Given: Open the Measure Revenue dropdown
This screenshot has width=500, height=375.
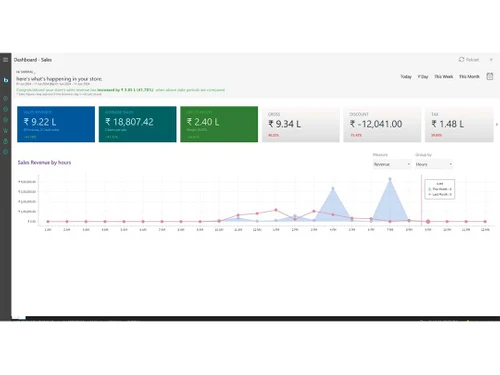Looking at the screenshot, I should 392,164.
